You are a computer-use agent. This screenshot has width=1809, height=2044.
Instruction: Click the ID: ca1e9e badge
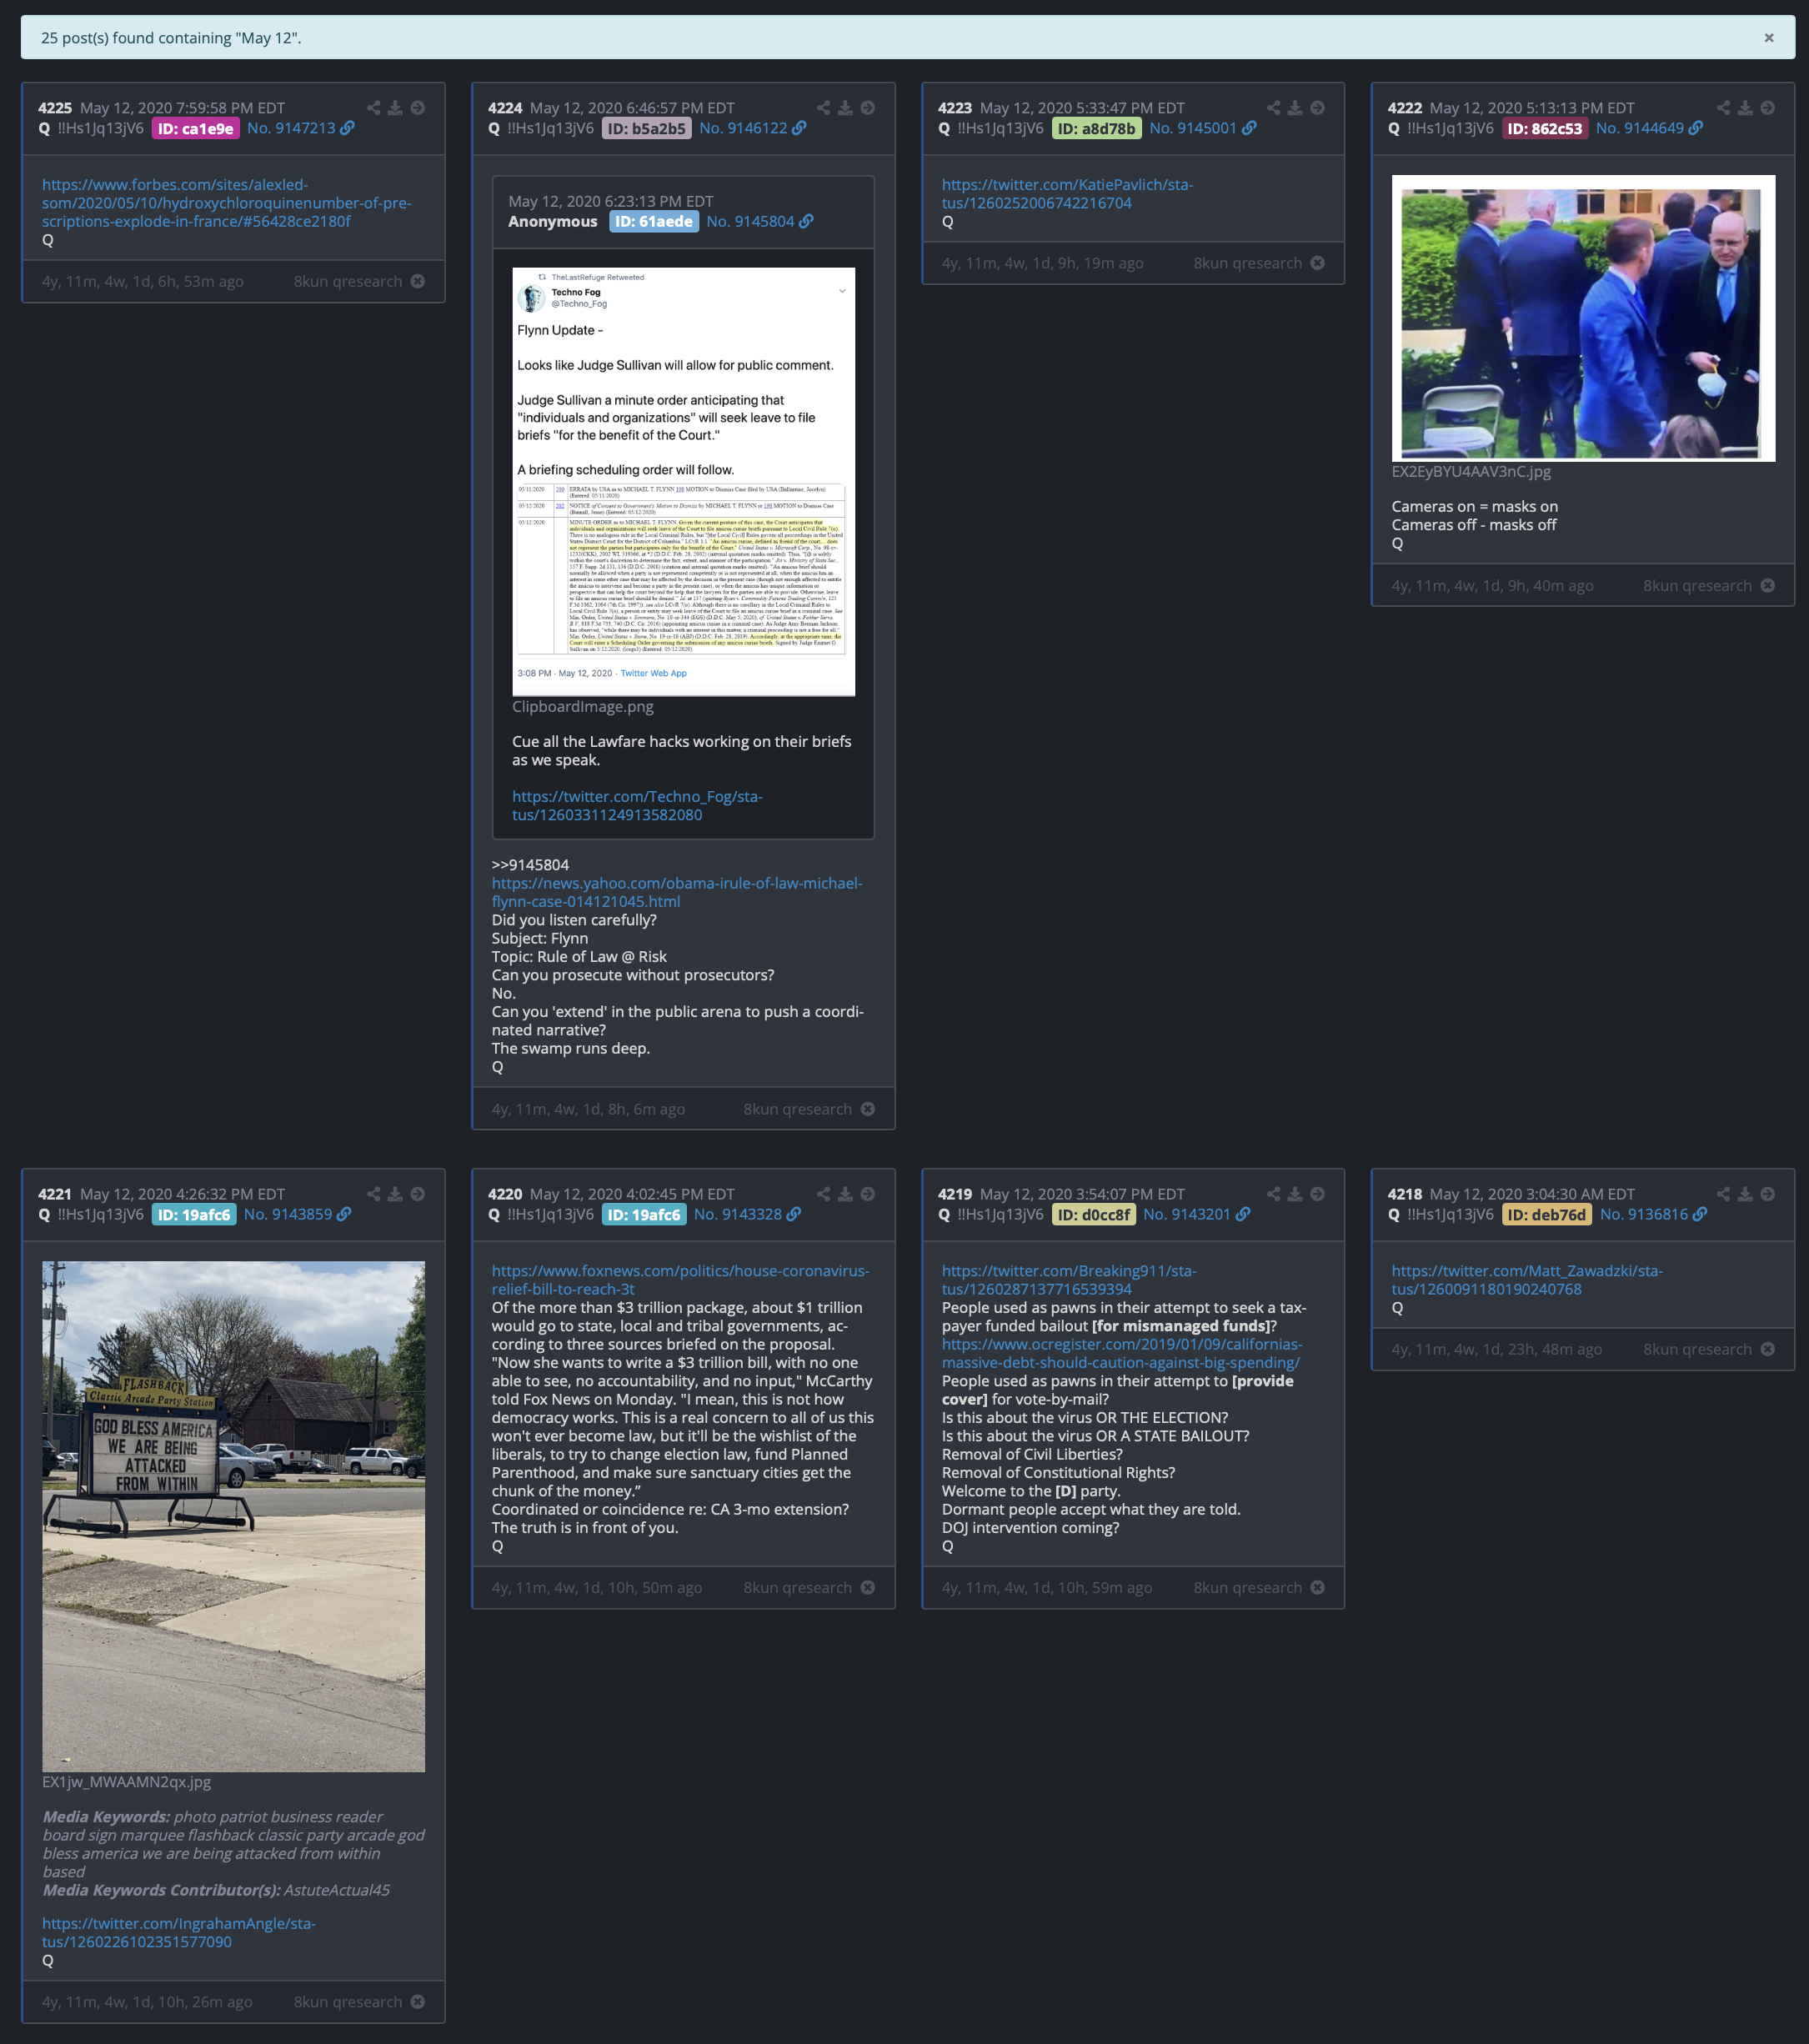click(x=196, y=128)
